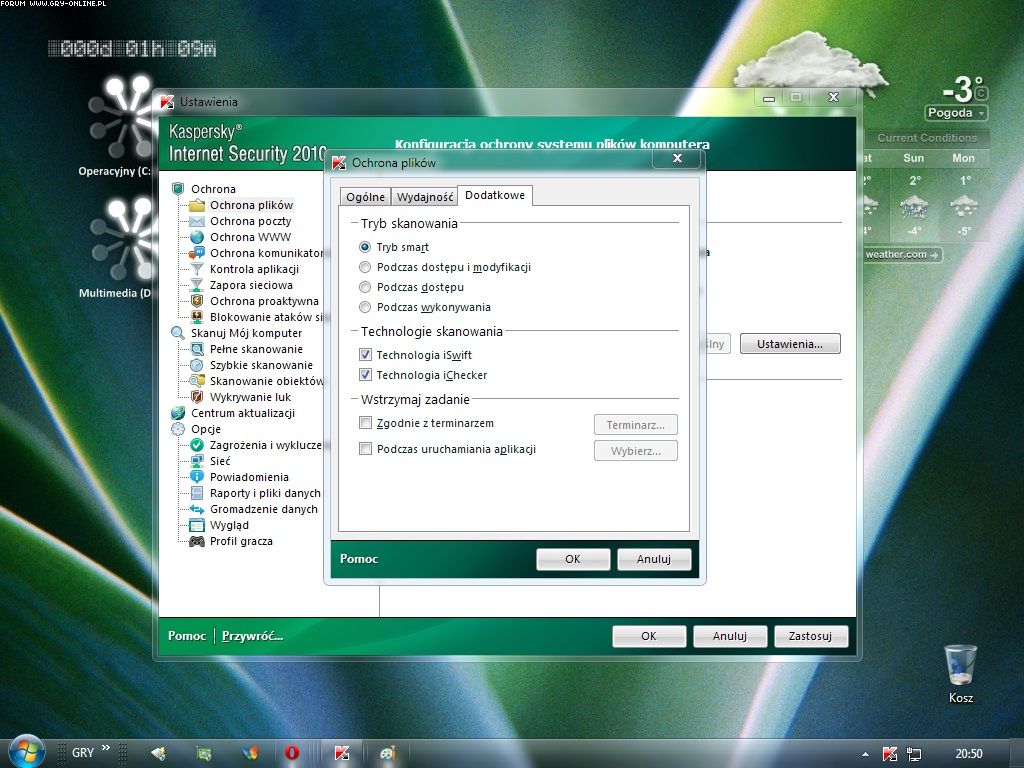Viewport: 1024px width, 768px height.
Task: Open the Wykrywanie luk icon
Action: [x=197, y=397]
